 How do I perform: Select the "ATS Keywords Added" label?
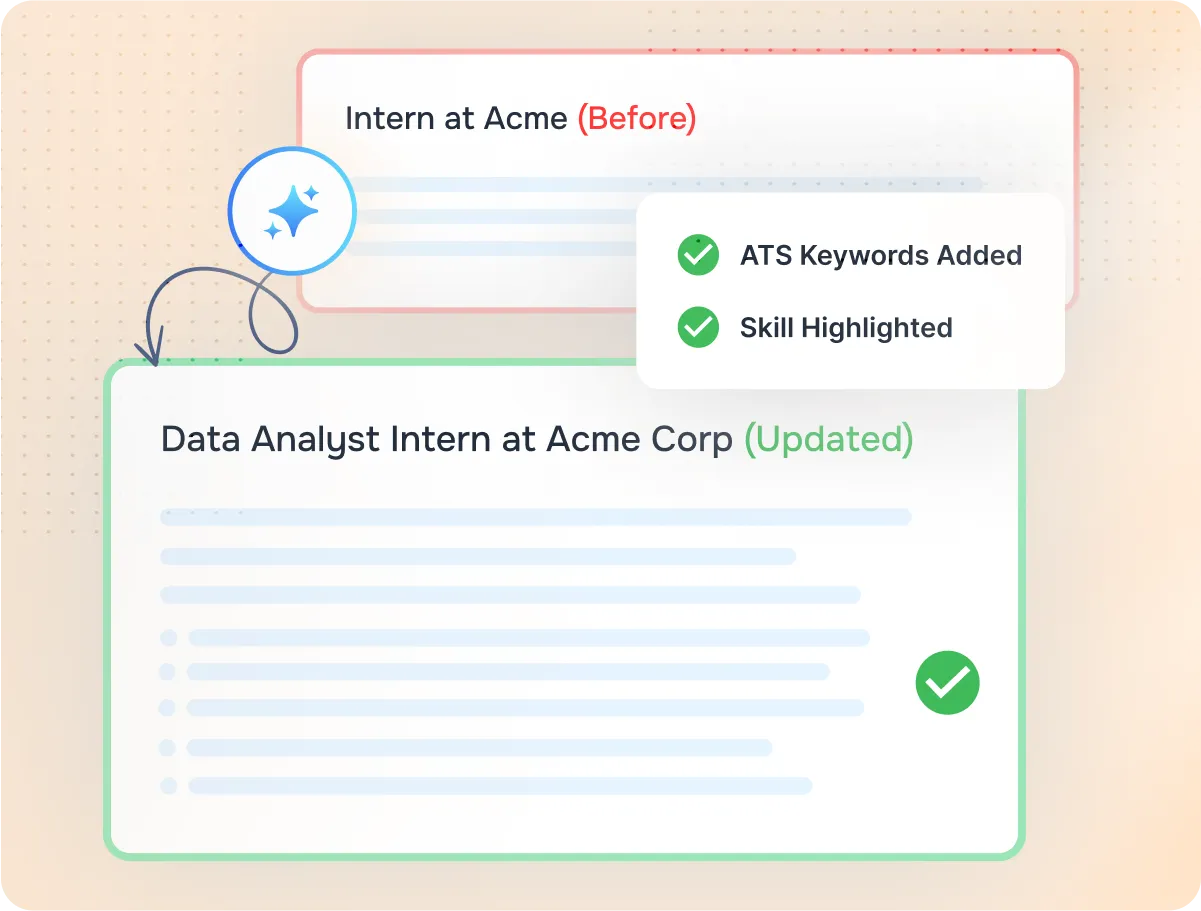point(881,255)
